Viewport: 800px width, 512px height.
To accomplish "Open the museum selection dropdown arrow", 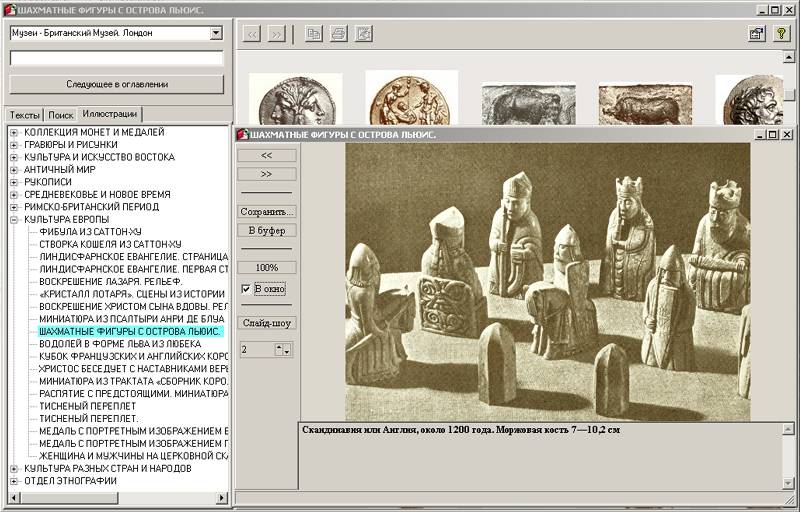I will click(x=216, y=33).
